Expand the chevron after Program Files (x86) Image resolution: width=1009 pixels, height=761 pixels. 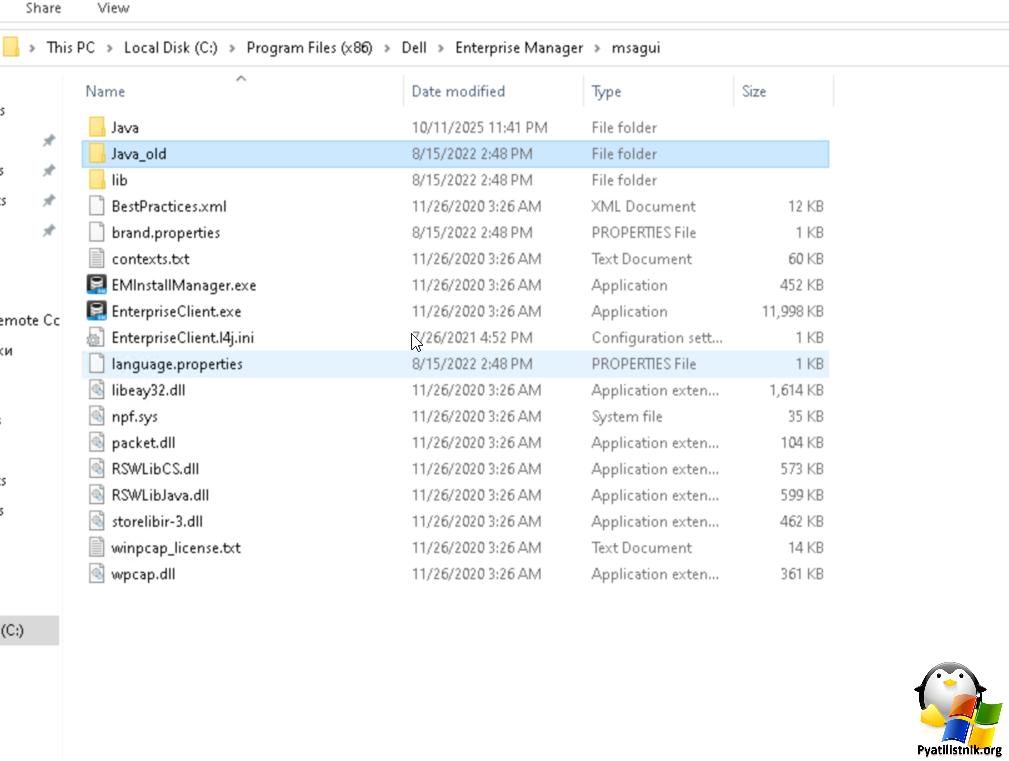point(387,48)
